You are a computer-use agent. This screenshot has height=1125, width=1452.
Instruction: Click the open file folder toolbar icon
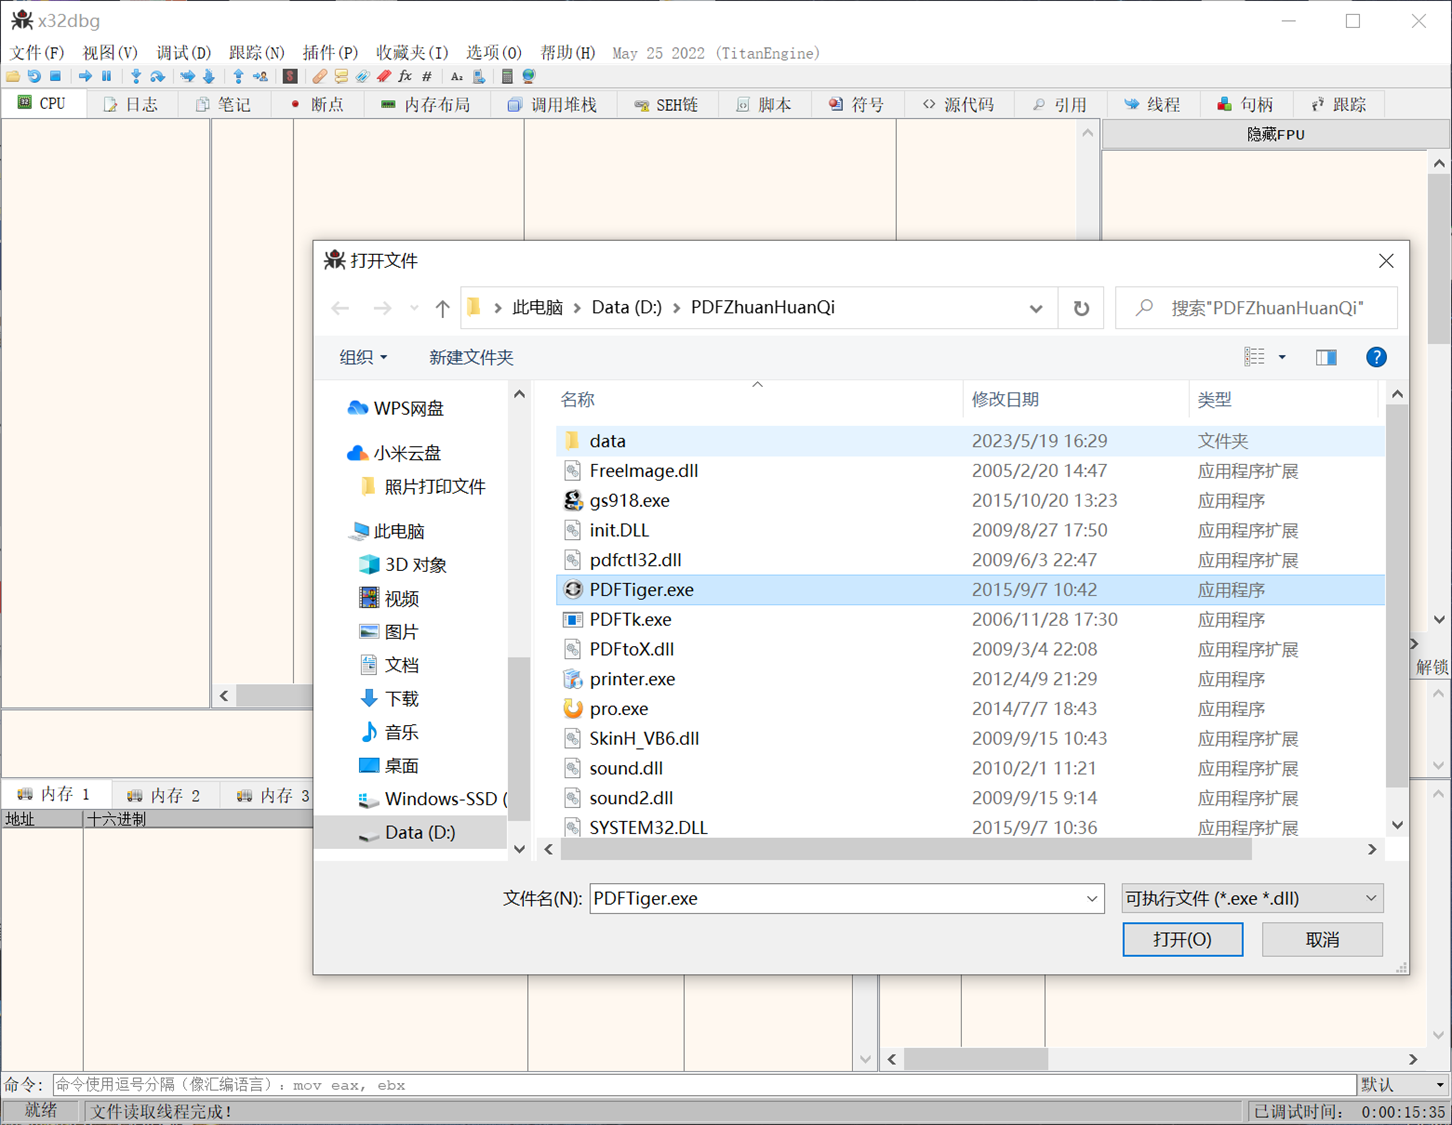pos(13,76)
